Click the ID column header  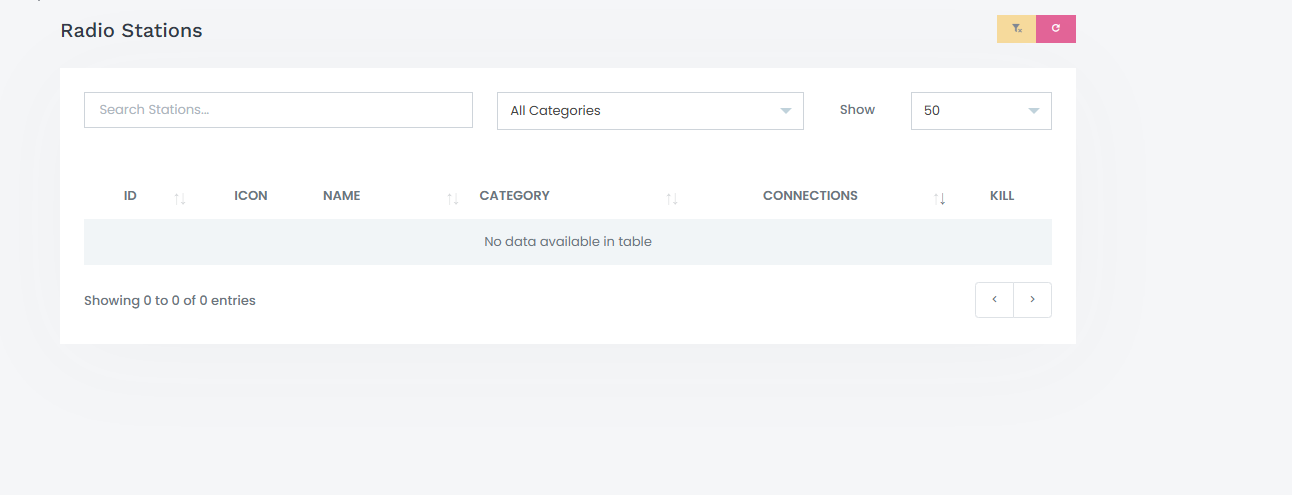coord(130,196)
